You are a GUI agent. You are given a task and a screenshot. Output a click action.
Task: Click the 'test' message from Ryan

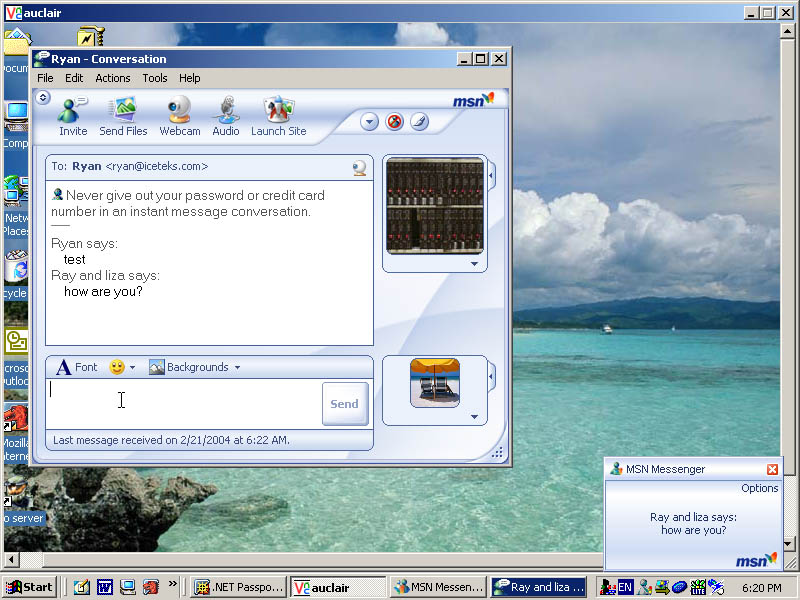[x=74, y=260]
